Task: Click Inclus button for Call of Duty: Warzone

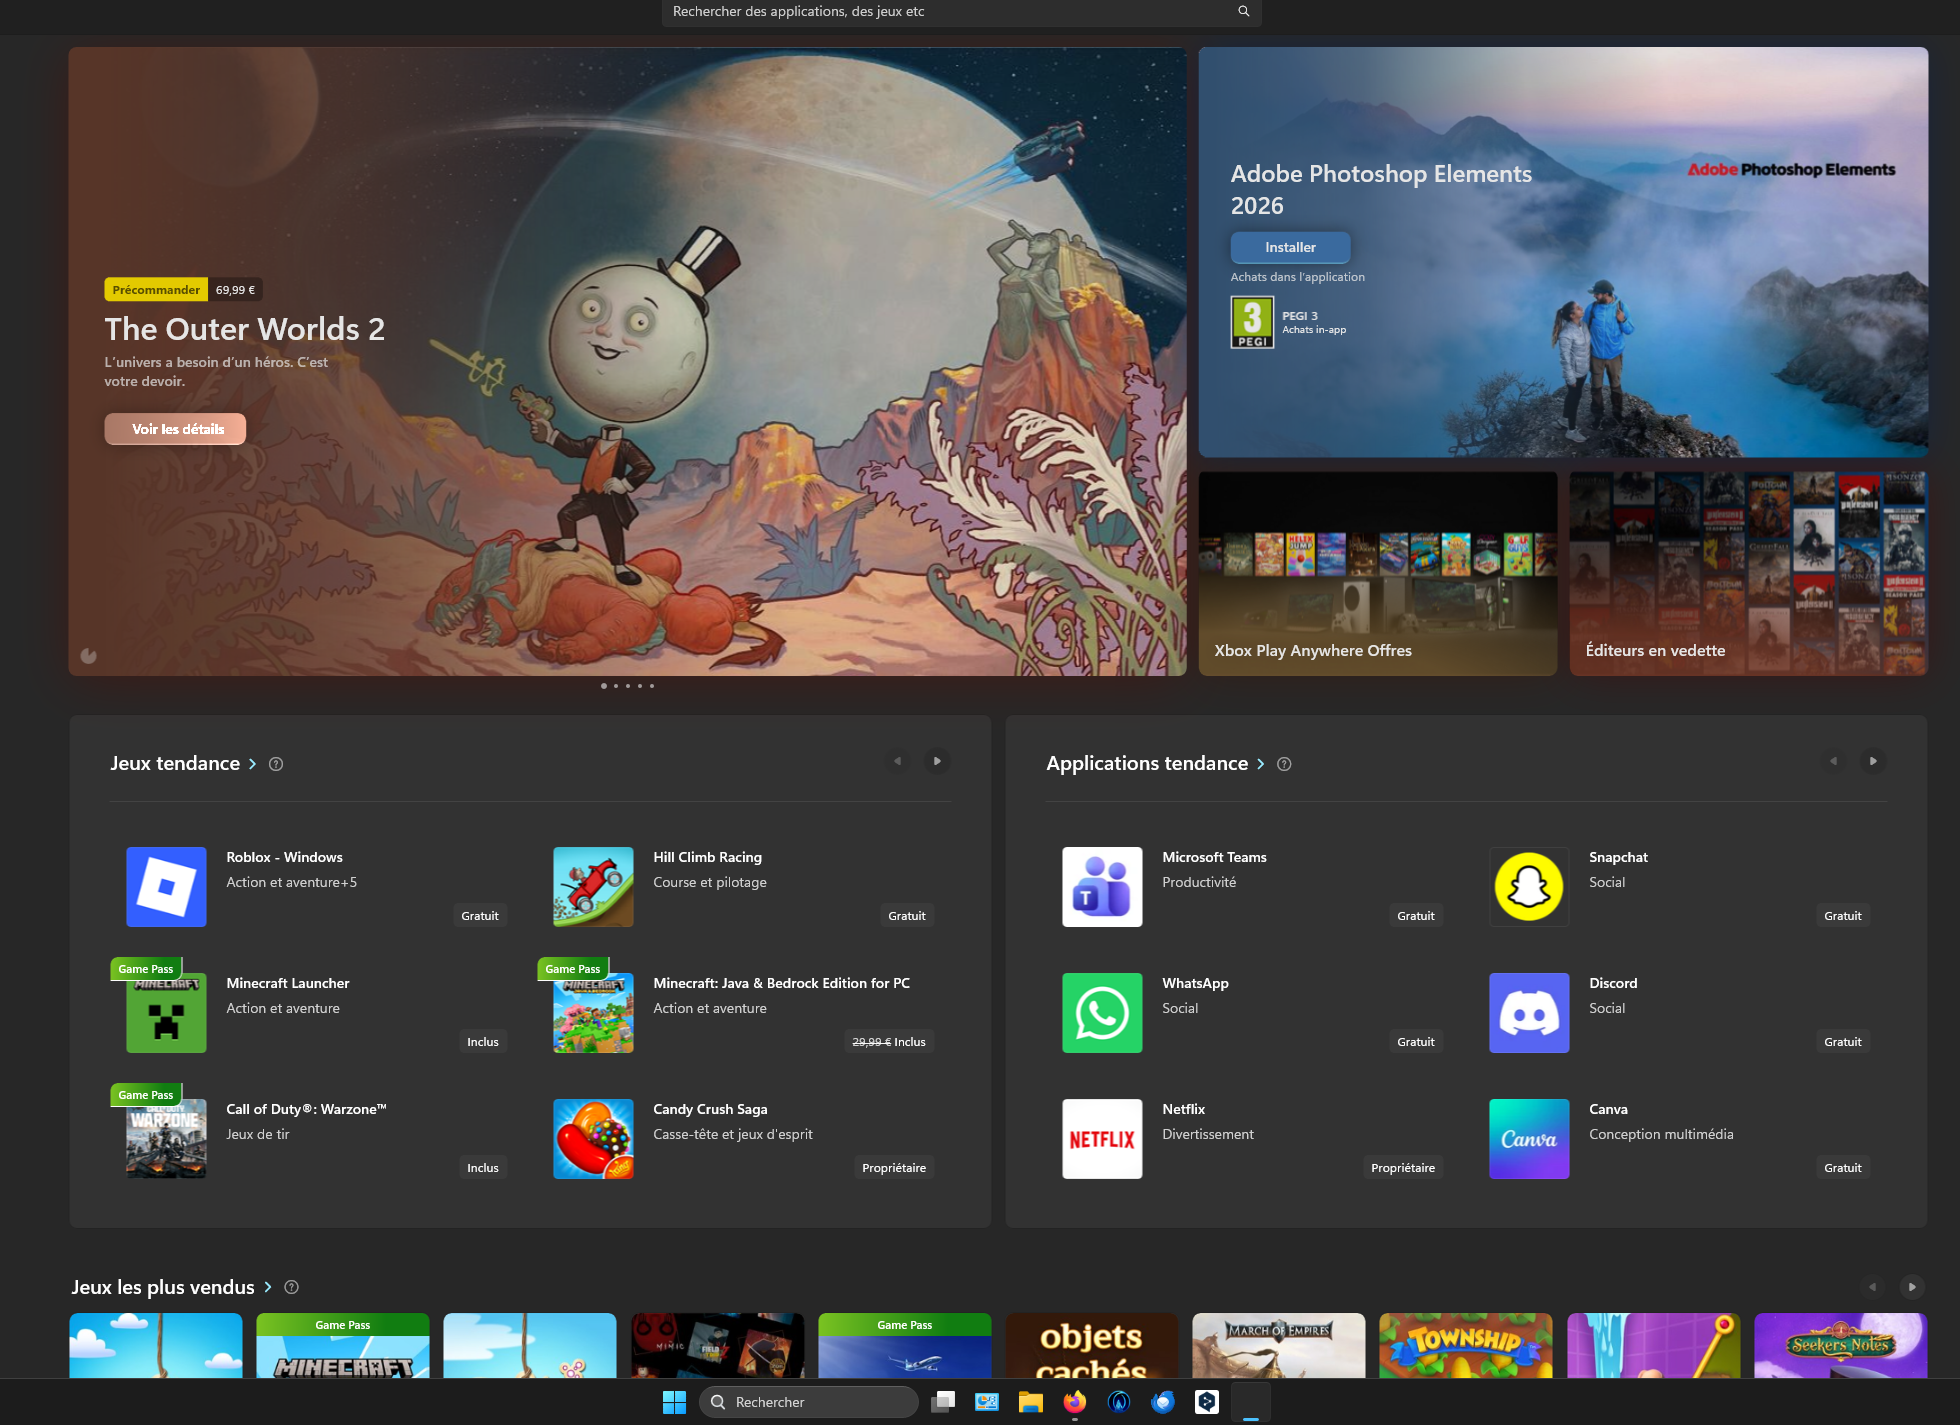Action: 483,1167
